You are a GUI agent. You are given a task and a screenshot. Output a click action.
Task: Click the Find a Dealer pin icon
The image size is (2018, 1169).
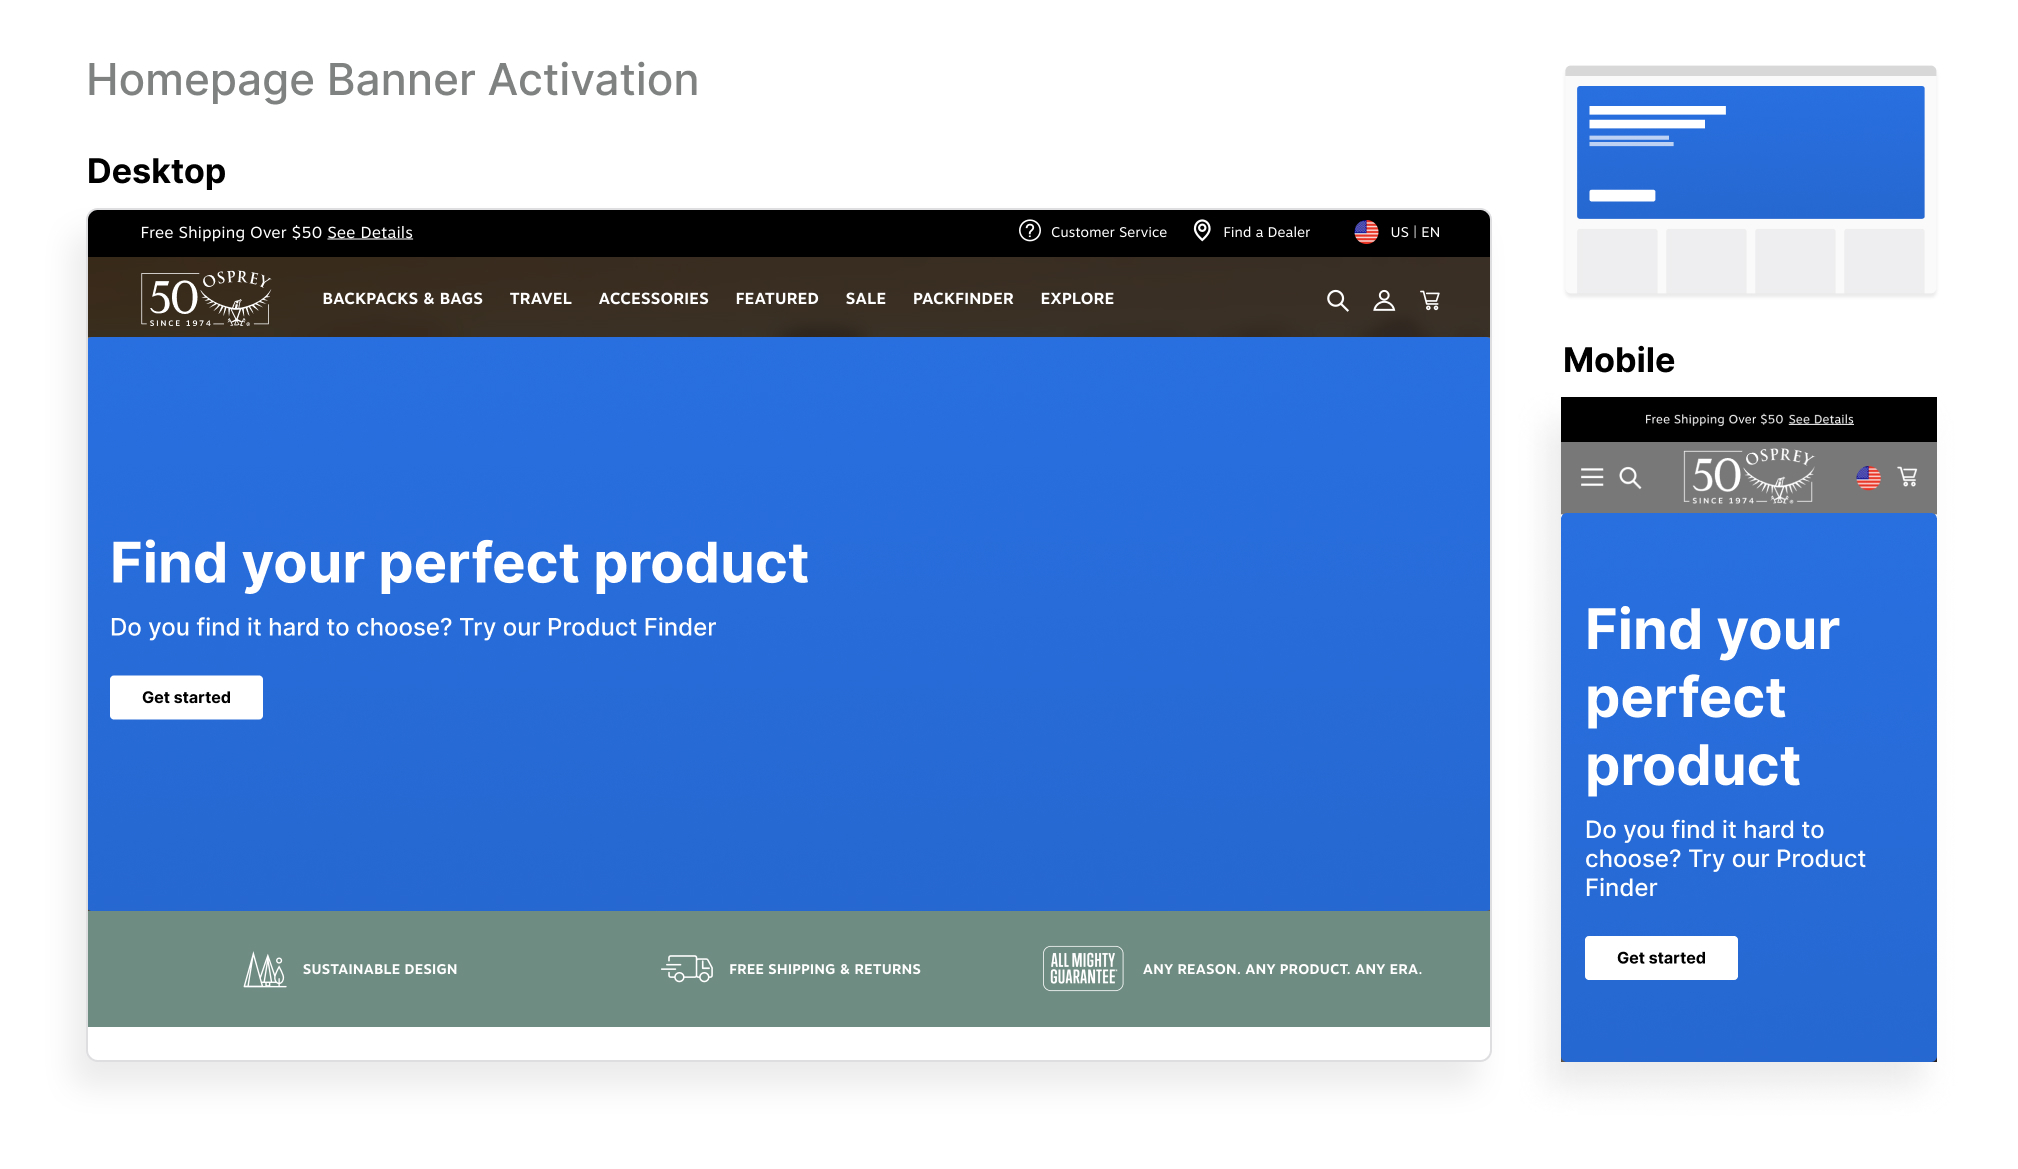[x=1202, y=231]
